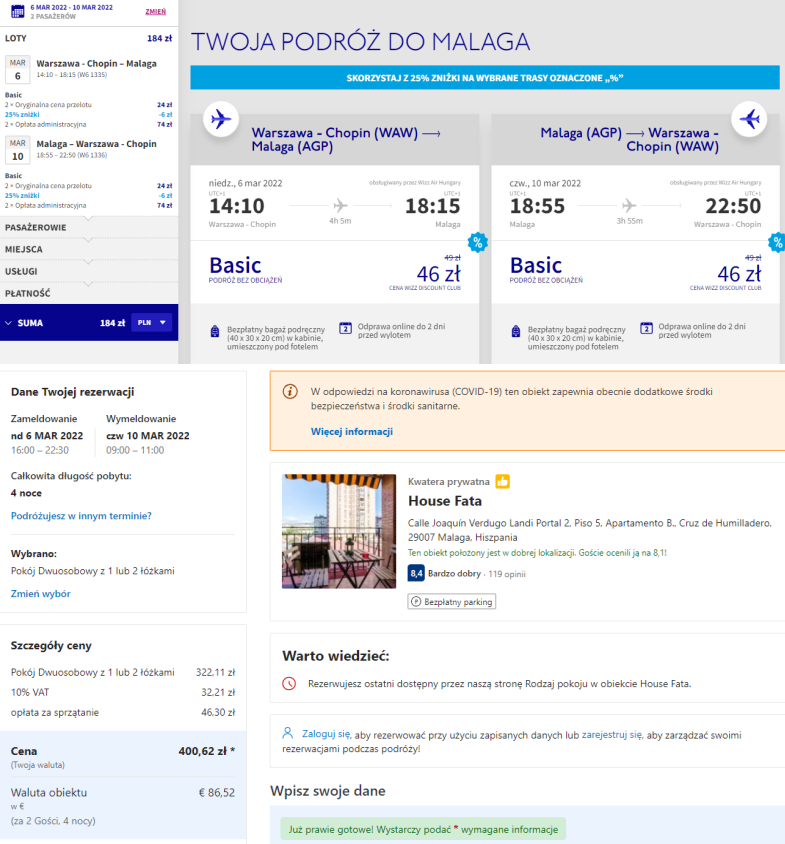The width and height of the screenshot is (785, 844).
Task: Click Warszawa - Chopin – Malaga flight row
Action: (96, 64)
